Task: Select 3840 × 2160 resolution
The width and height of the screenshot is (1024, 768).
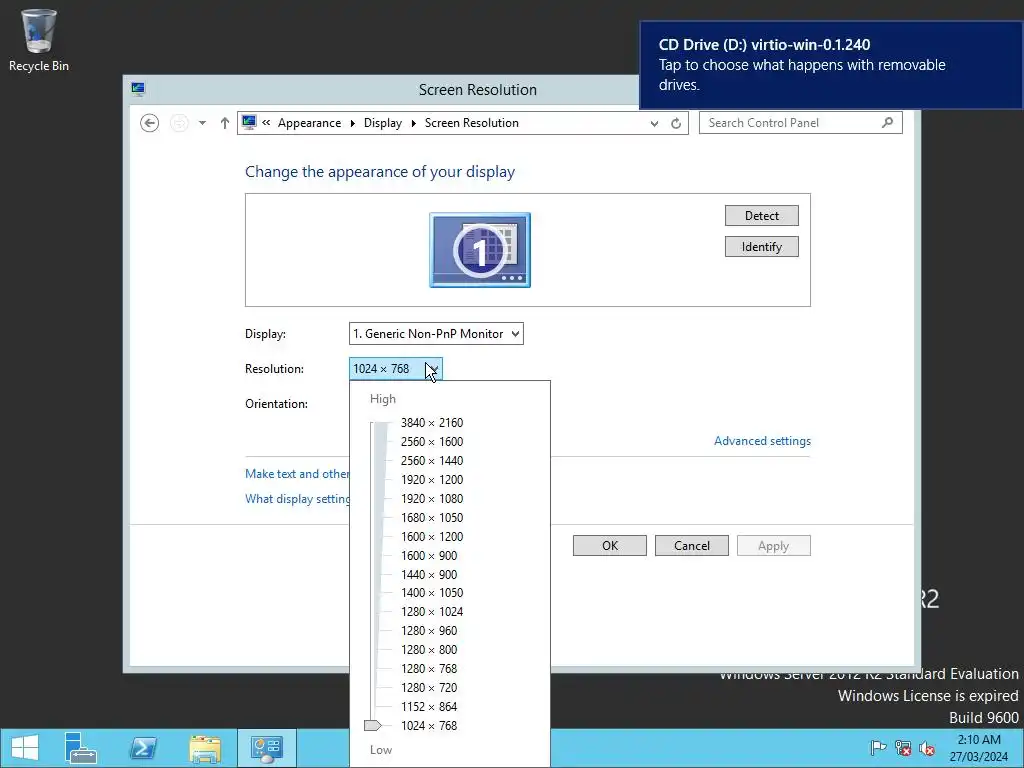Action: point(432,423)
